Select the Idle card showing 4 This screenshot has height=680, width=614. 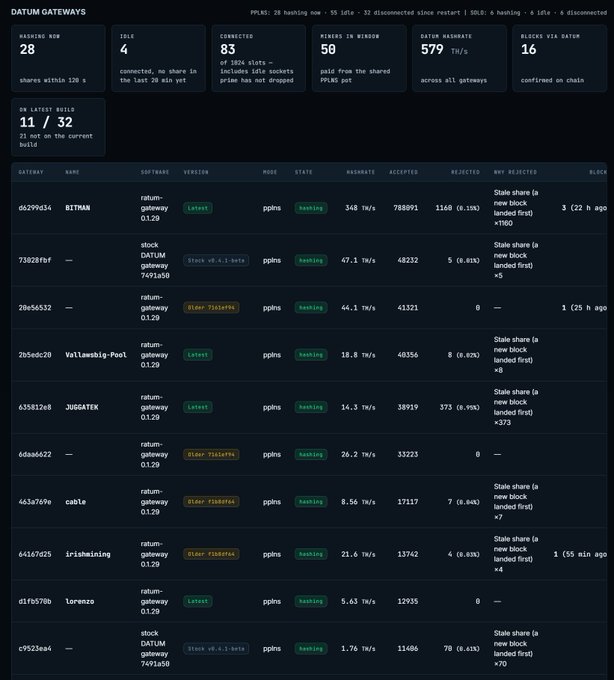tap(158, 58)
